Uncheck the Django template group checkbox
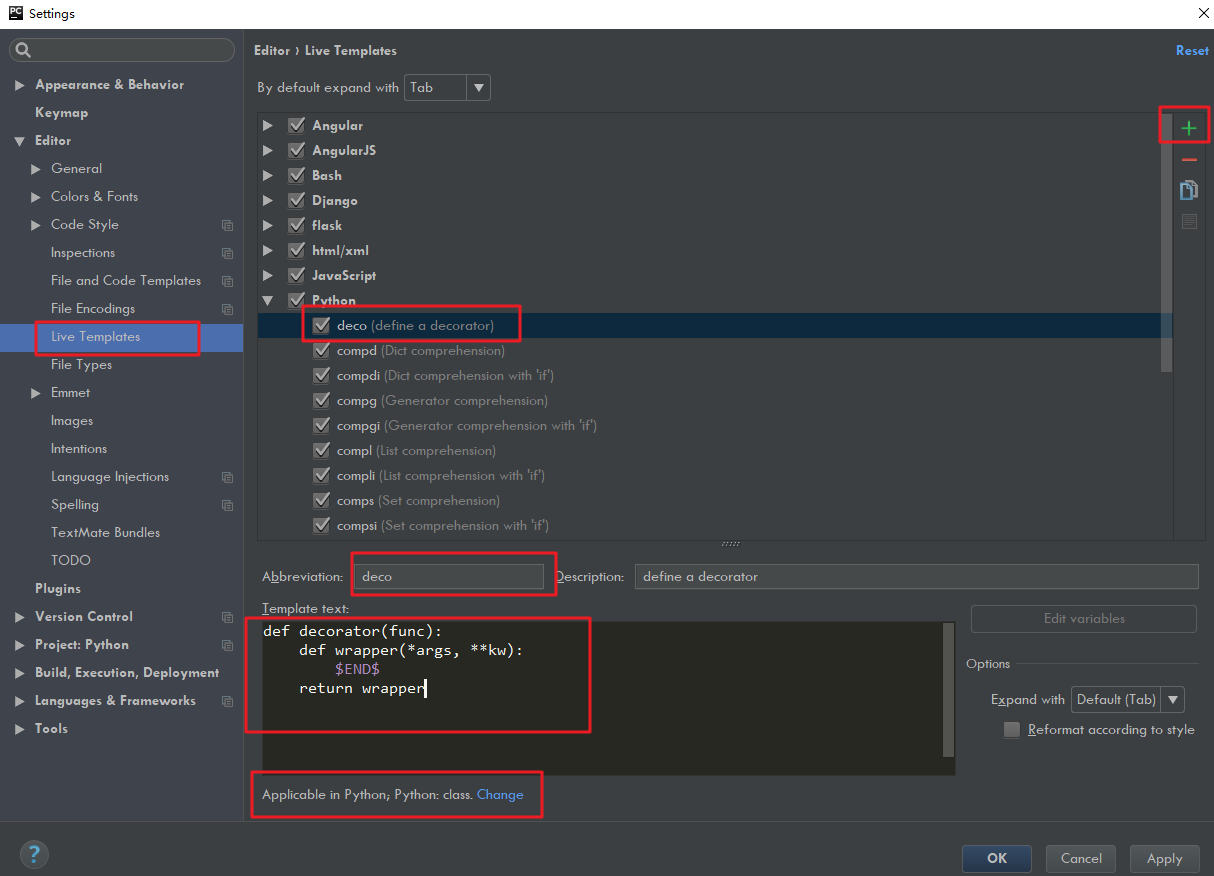This screenshot has width=1214, height=876. point(296,200)
